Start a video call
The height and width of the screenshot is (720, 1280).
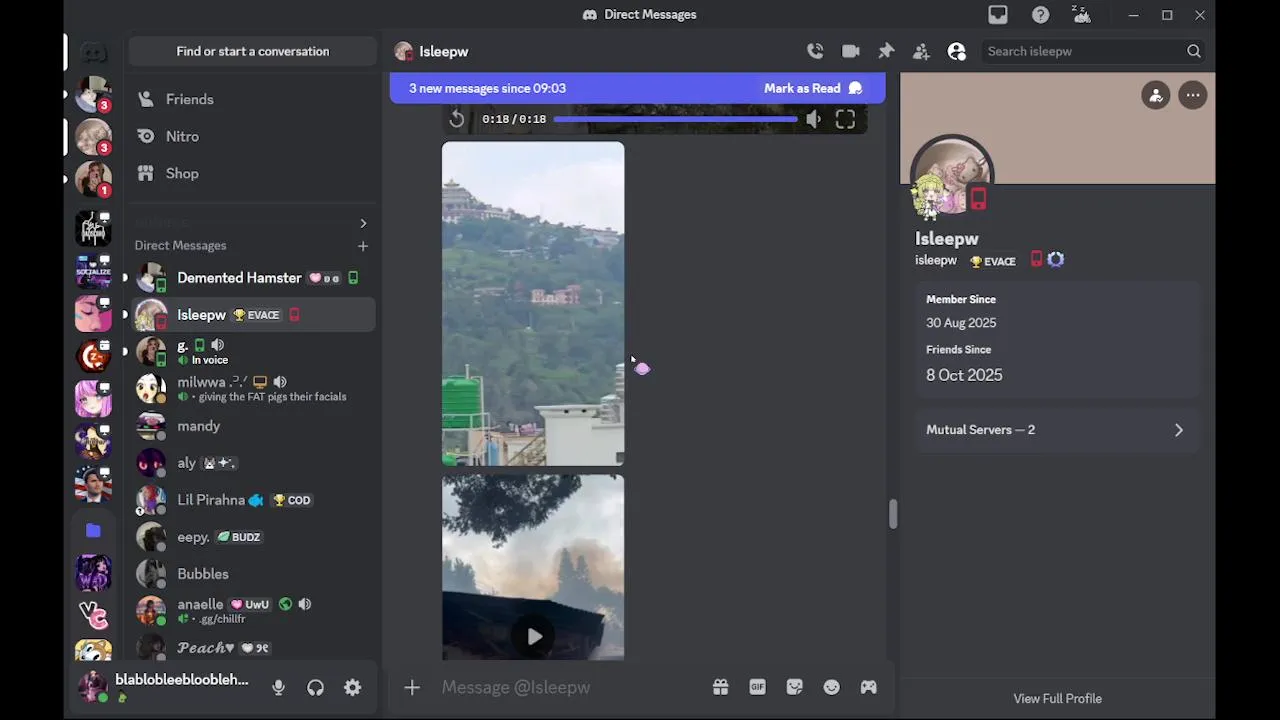(851, 51)
